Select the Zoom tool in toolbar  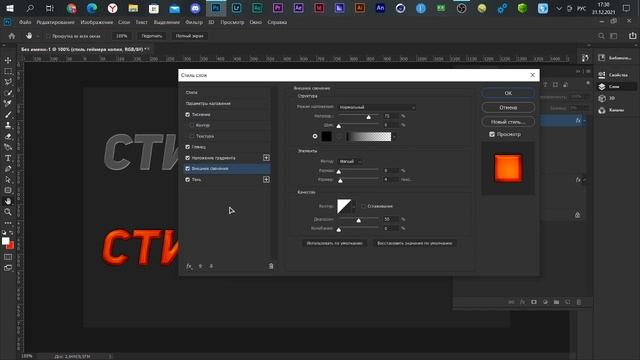8,212
